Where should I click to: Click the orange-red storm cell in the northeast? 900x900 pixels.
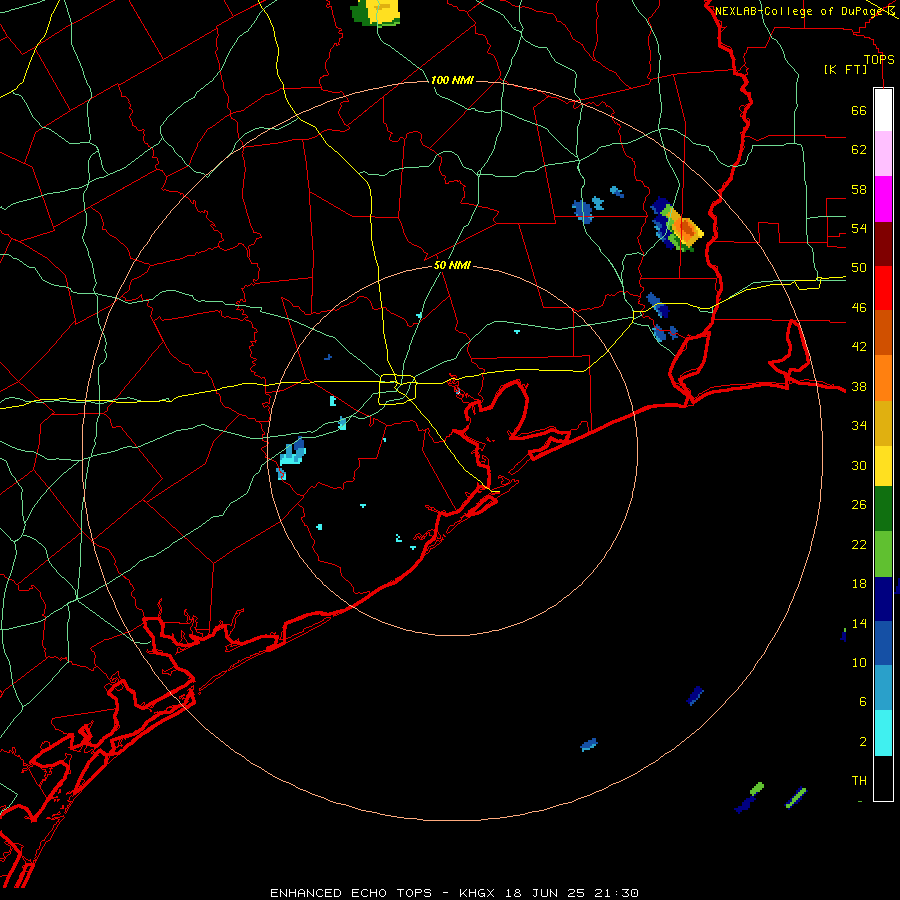click(686, 228)
